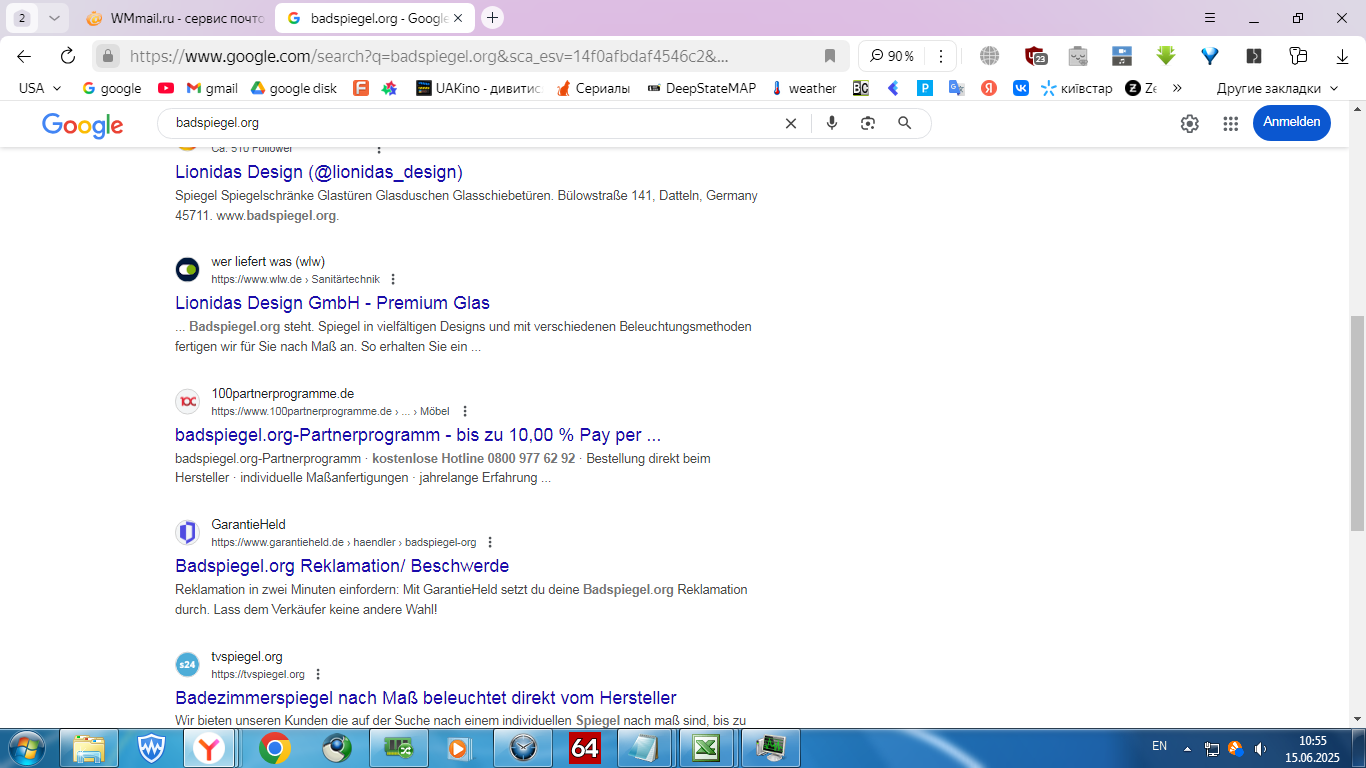Clear the Google search box with the X

[790, 123]
